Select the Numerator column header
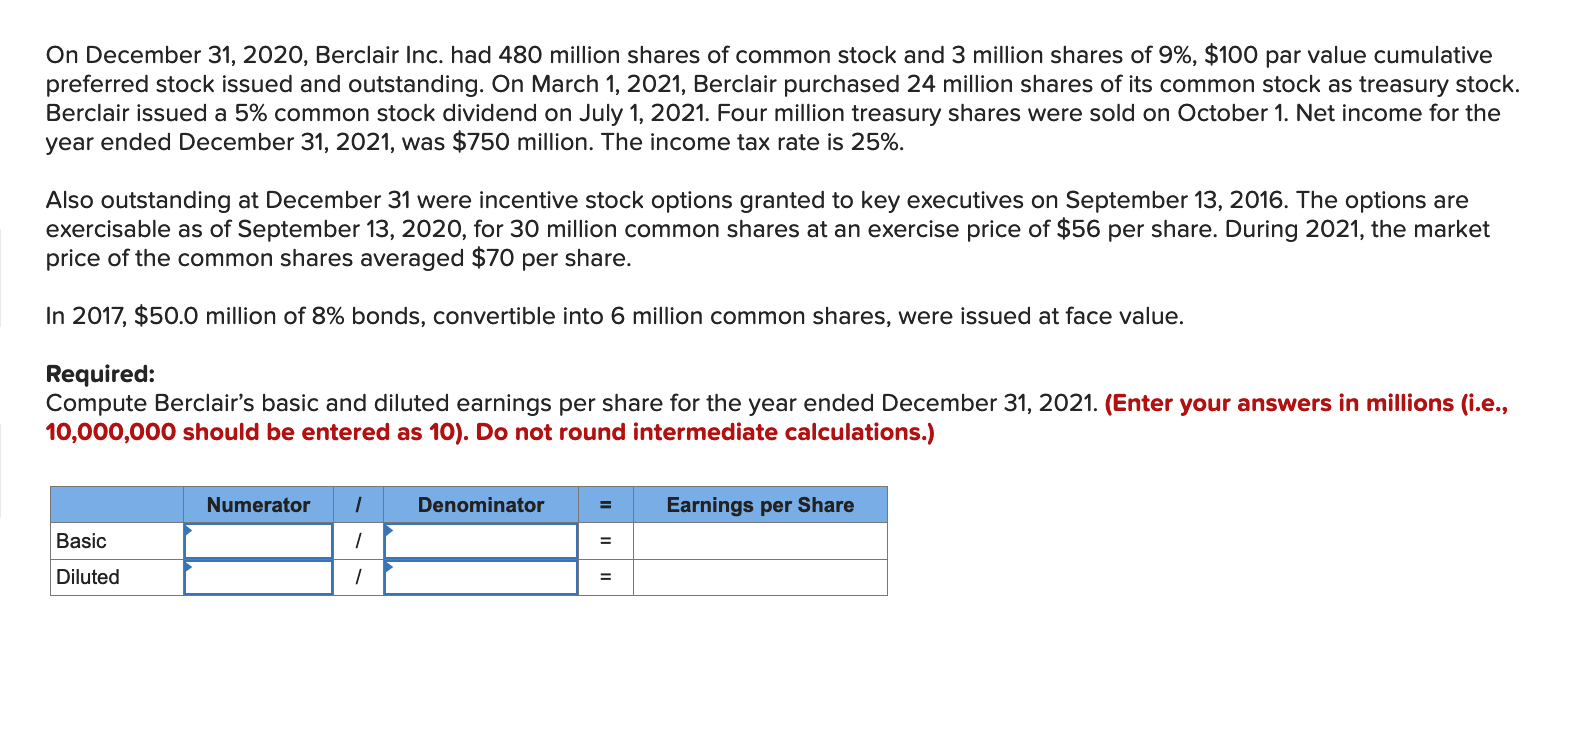Image resolution: width=1590 pixels, height=730 pixels. tap(260, 505)
